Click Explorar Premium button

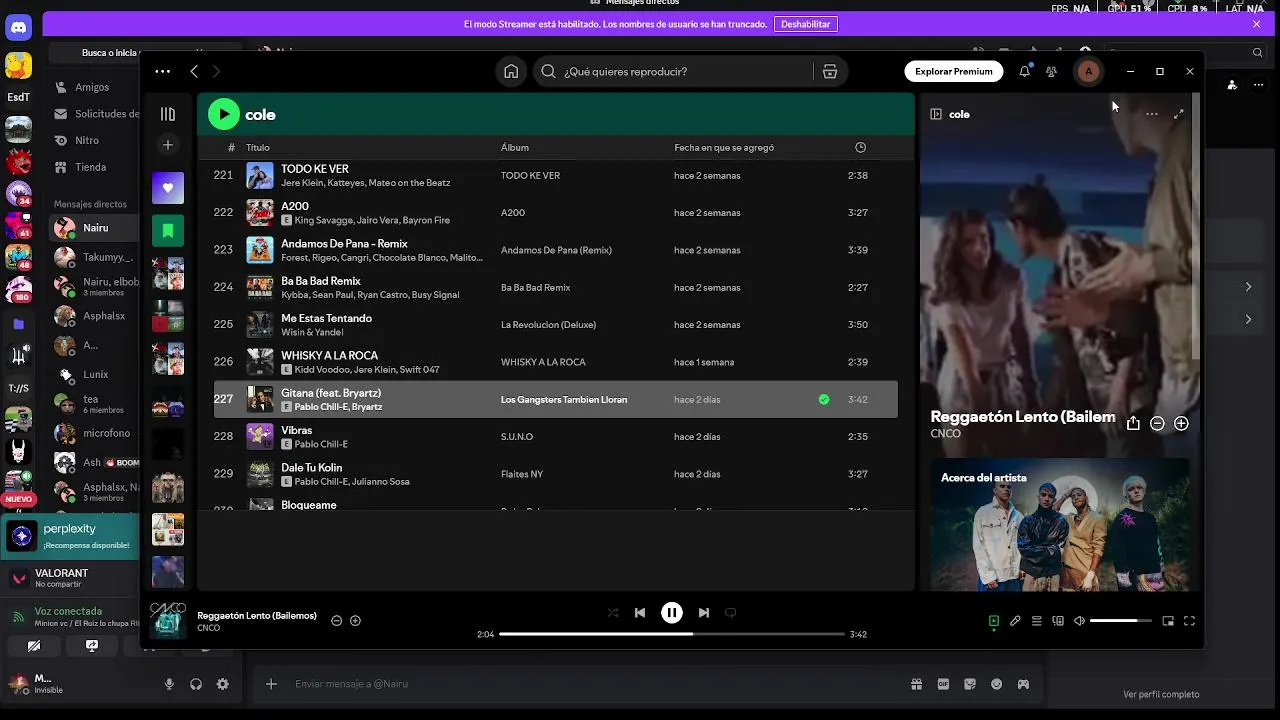click(x=954, y=71)
